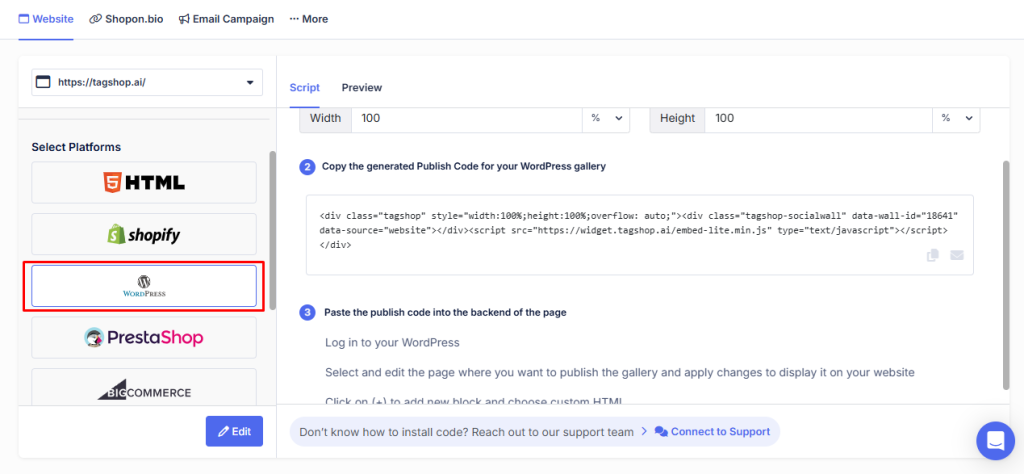Open the Height unit dropdown

tap(956, 118)
